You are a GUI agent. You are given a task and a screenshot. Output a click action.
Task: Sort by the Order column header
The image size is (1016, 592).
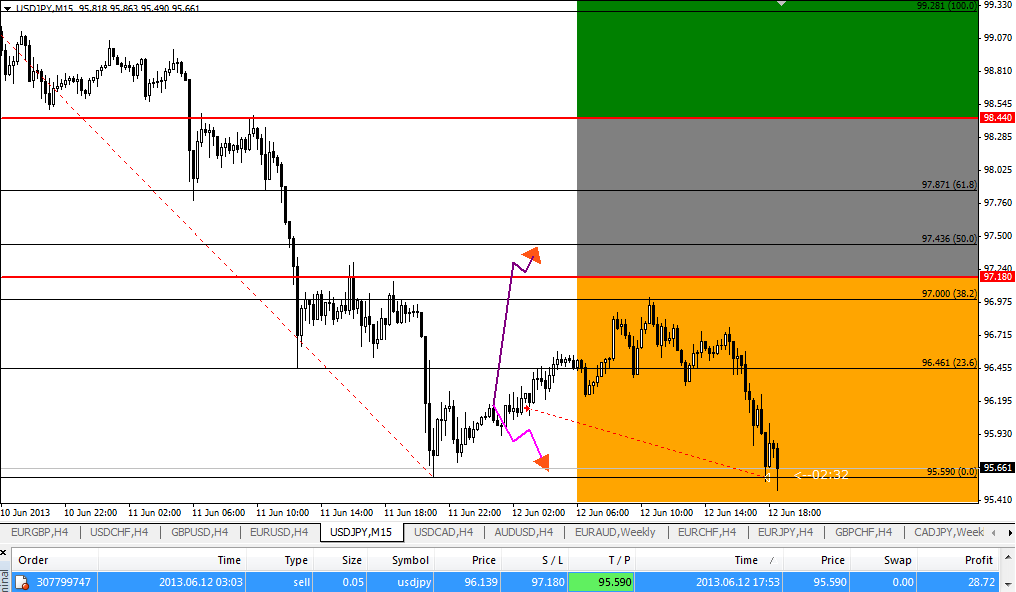tap(33, 560)
